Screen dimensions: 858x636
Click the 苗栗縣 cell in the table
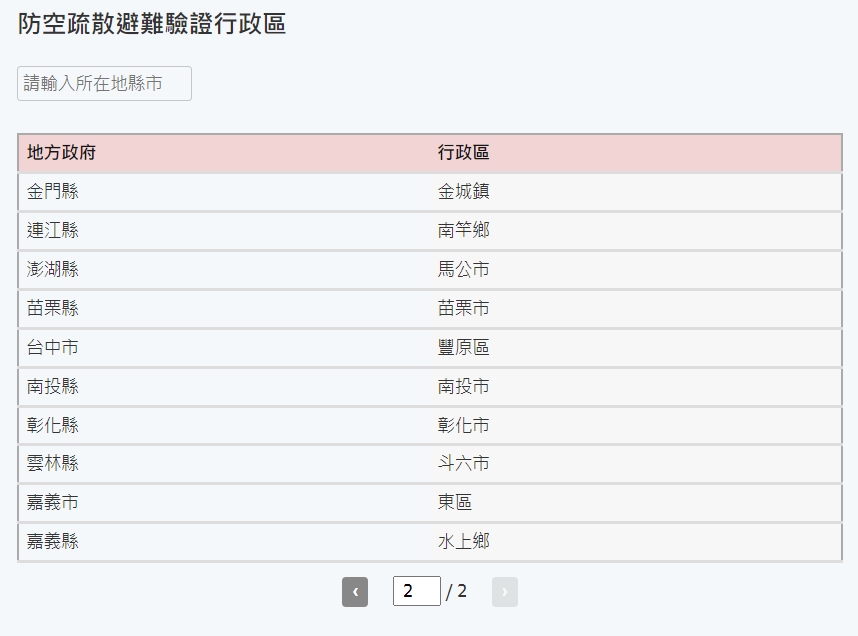point(53,309)
